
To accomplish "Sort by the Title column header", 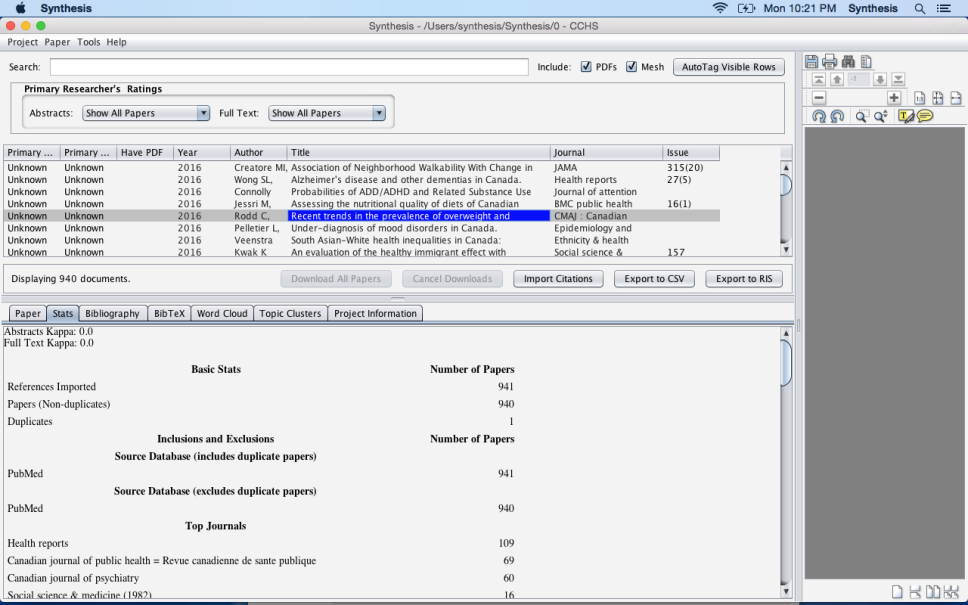I will 419,152.
